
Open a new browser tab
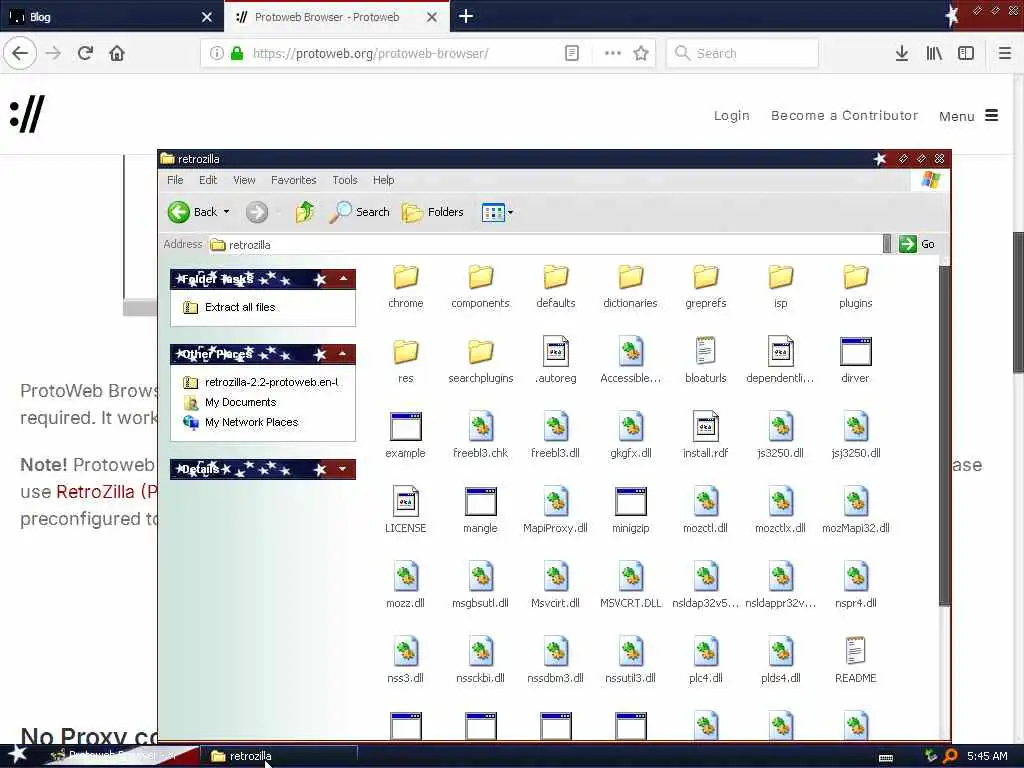pos(466,16)
